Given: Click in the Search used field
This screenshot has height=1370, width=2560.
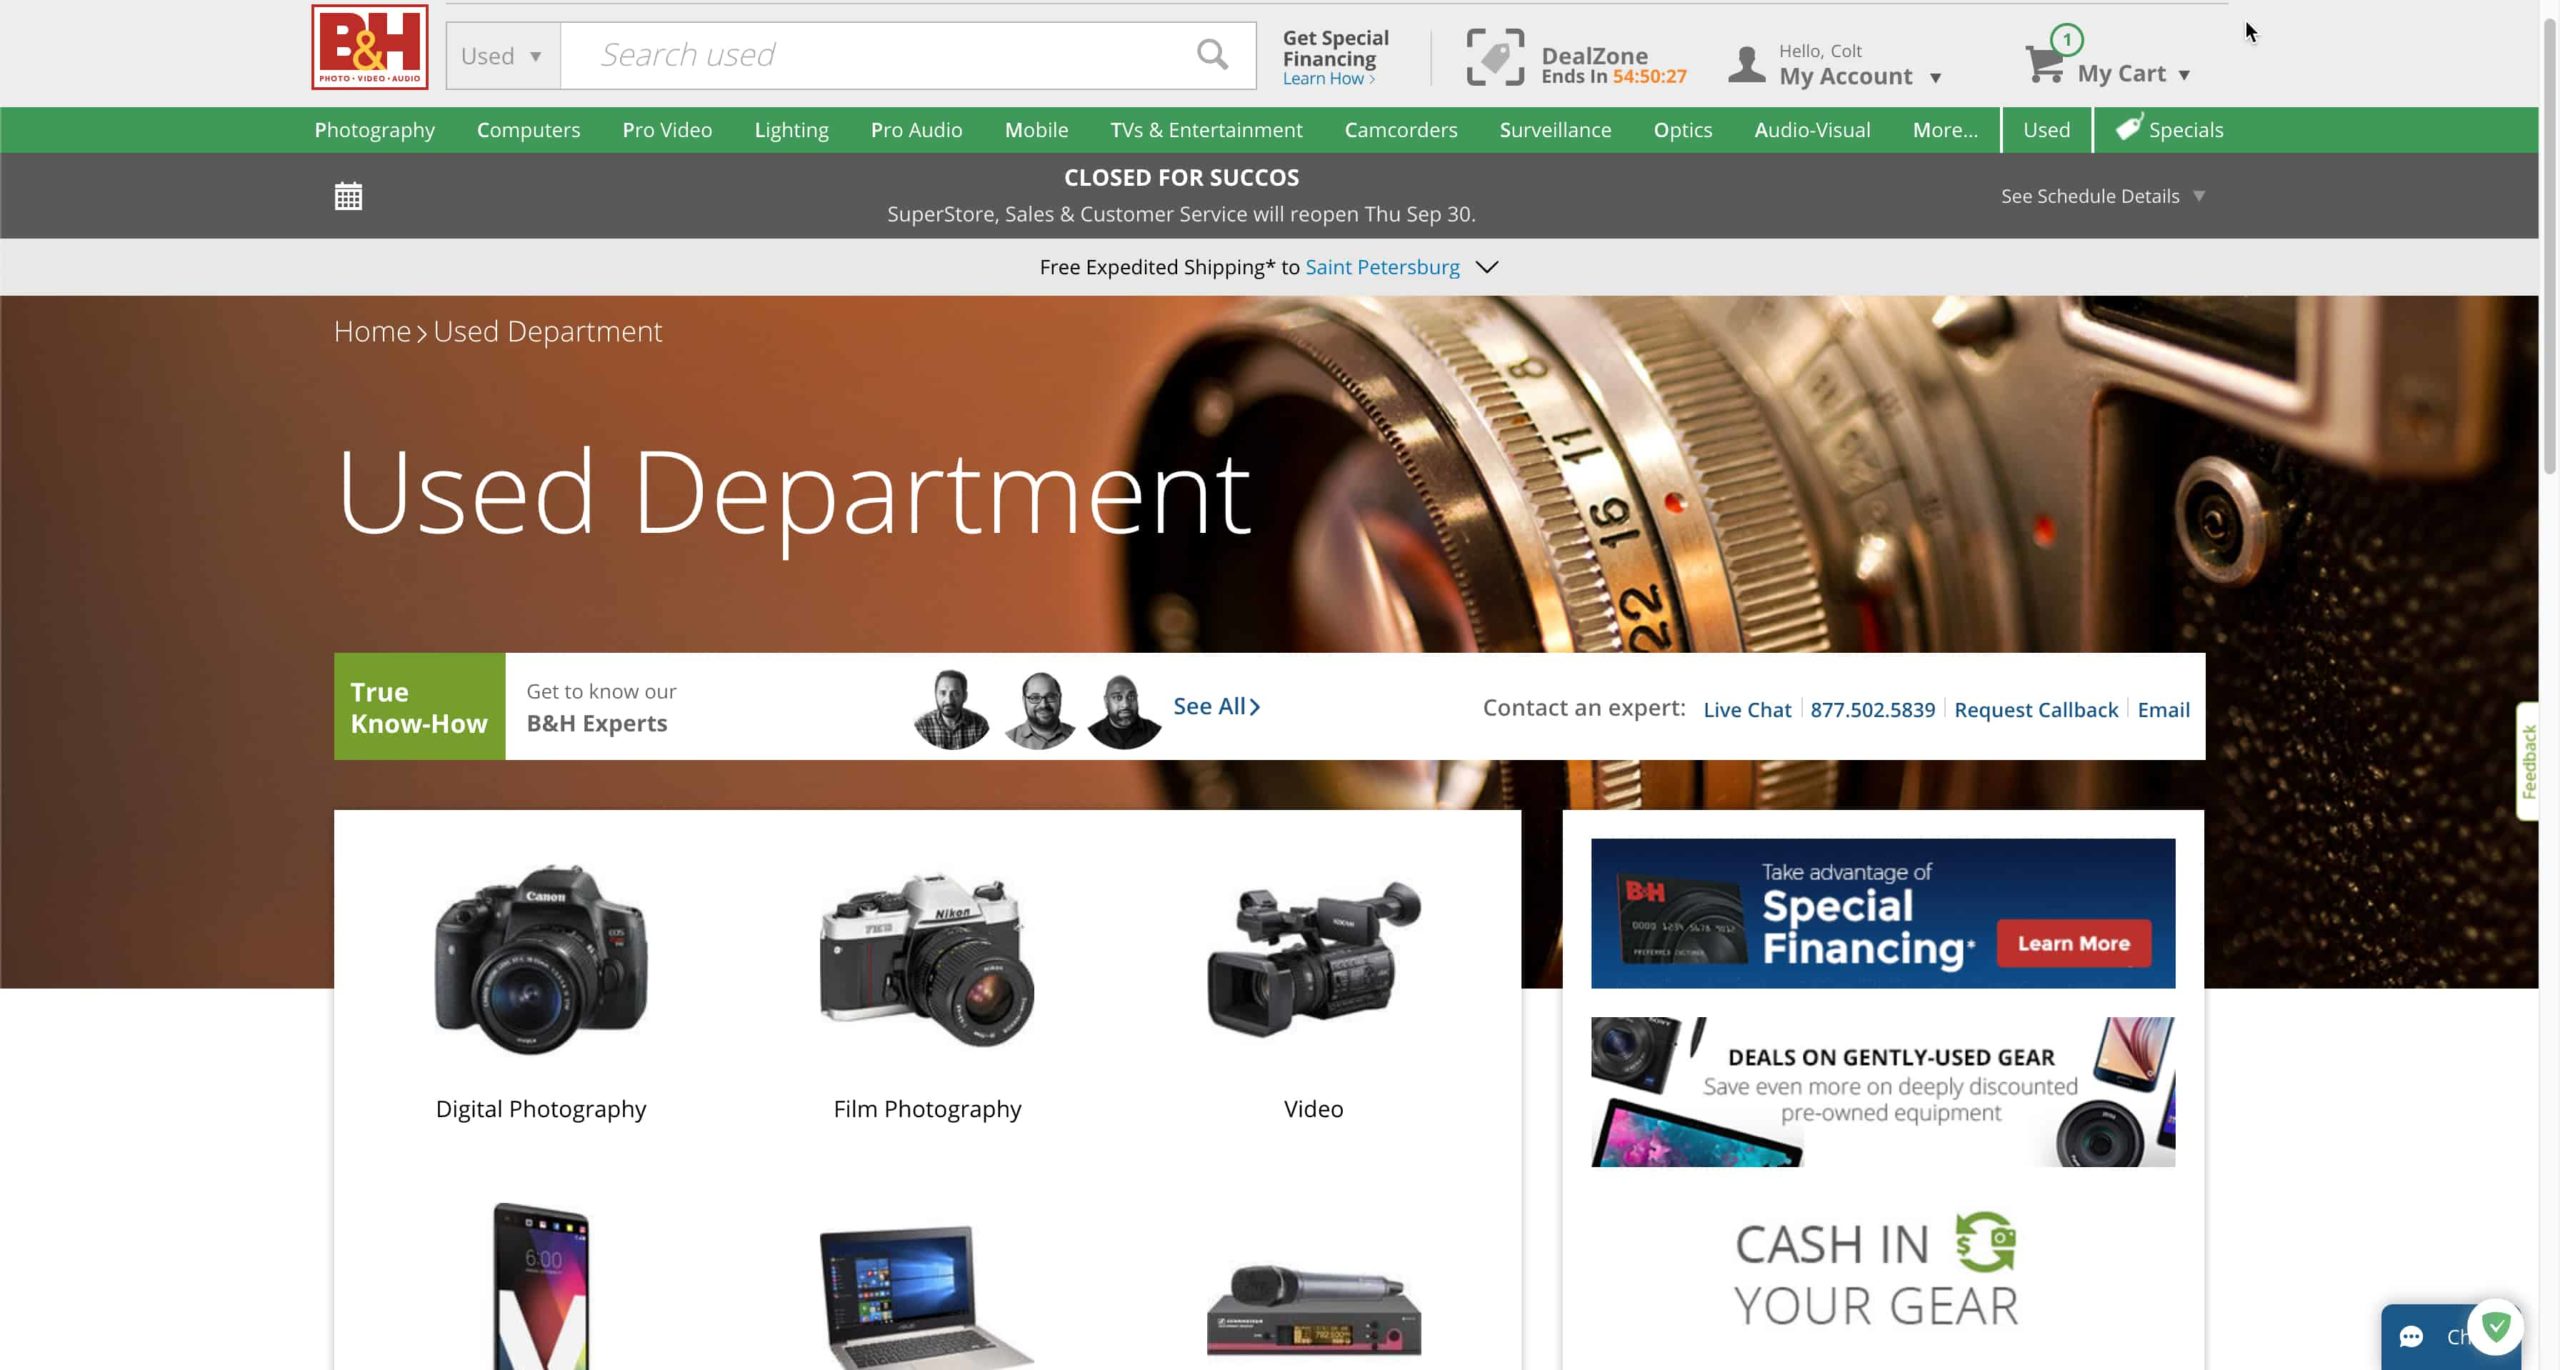Looking at the screenshot, I should click(x=880, y=55).
